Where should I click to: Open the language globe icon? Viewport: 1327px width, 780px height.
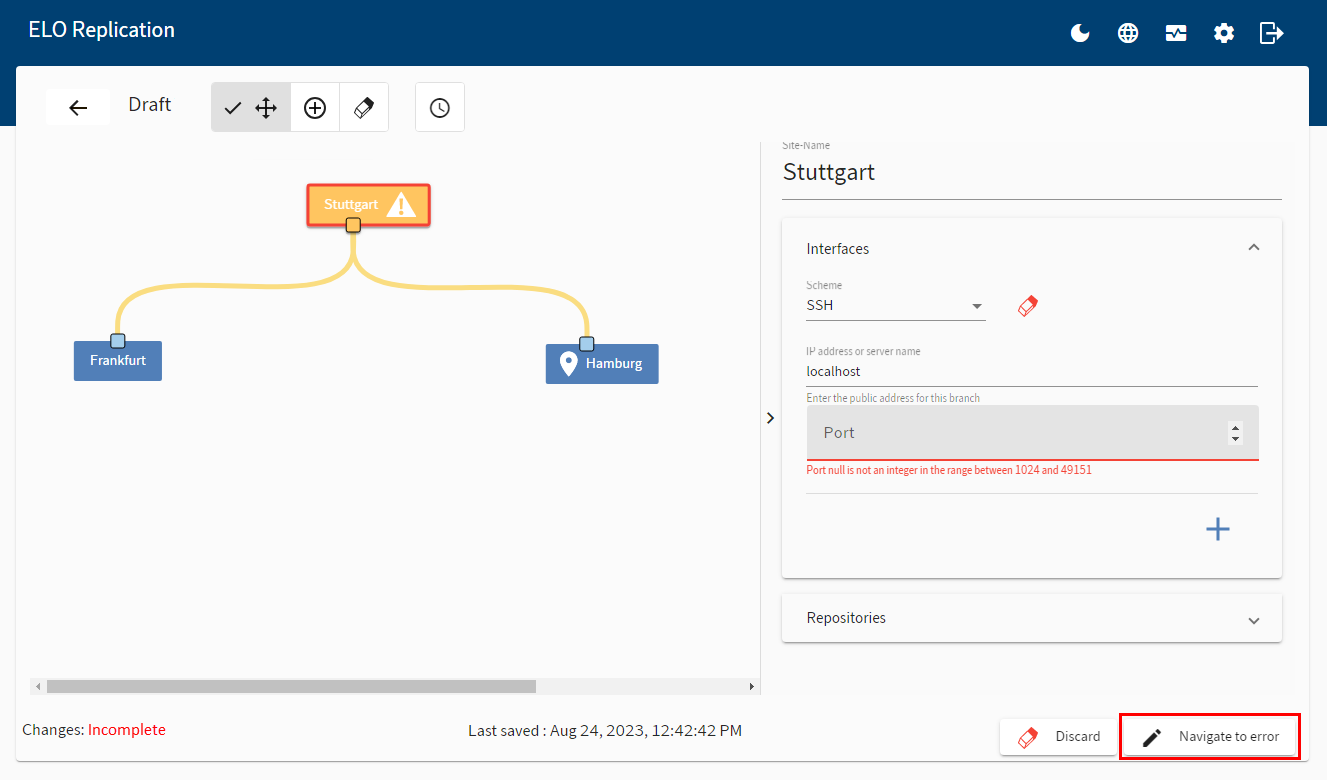coord(1128,33)
